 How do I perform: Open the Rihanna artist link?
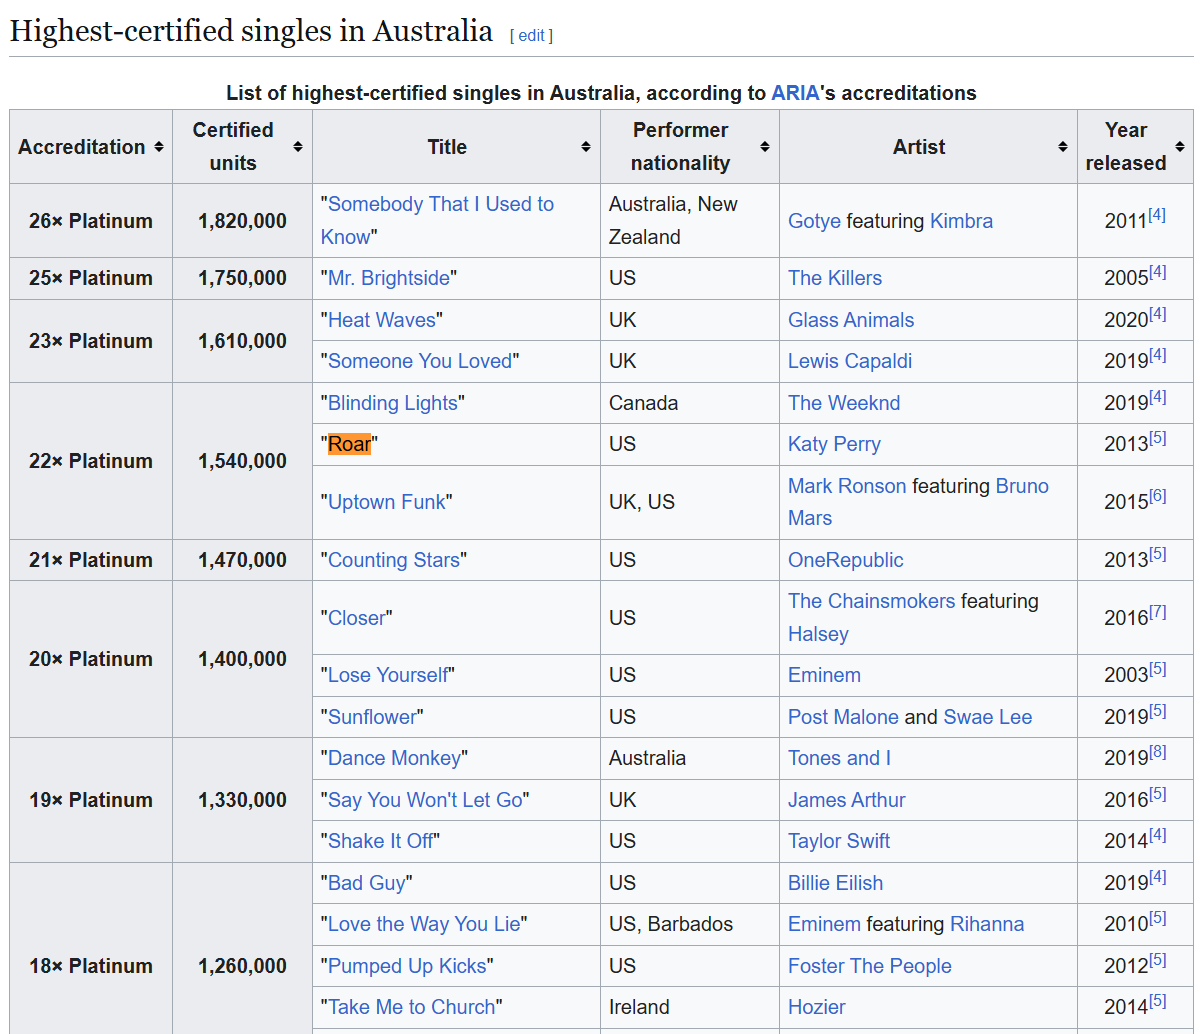click(x=987, y=924)
